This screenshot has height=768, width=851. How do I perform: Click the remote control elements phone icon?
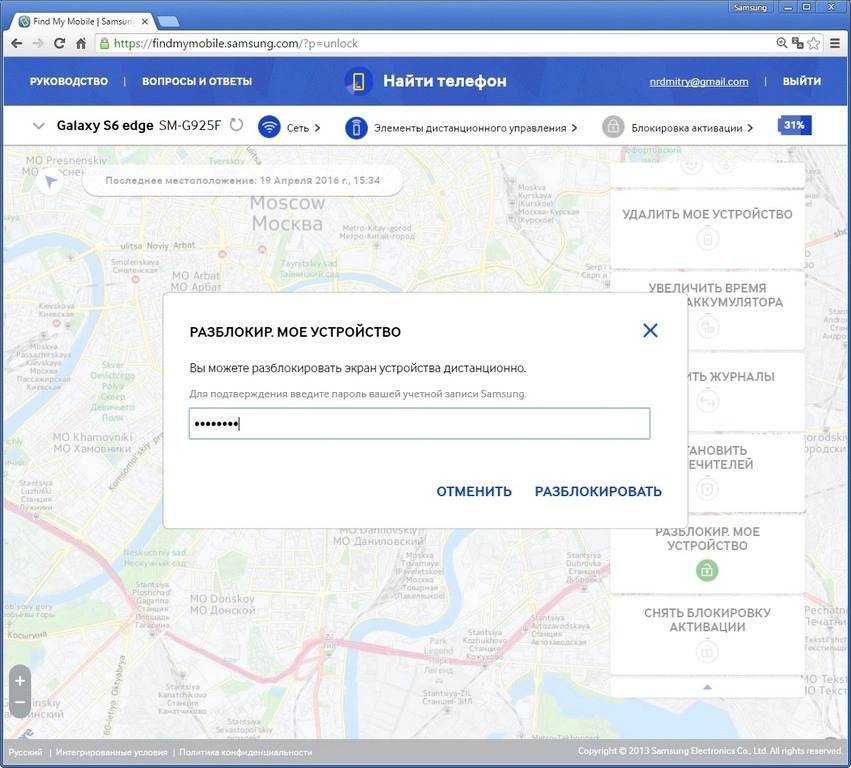(x=356, y=127)
